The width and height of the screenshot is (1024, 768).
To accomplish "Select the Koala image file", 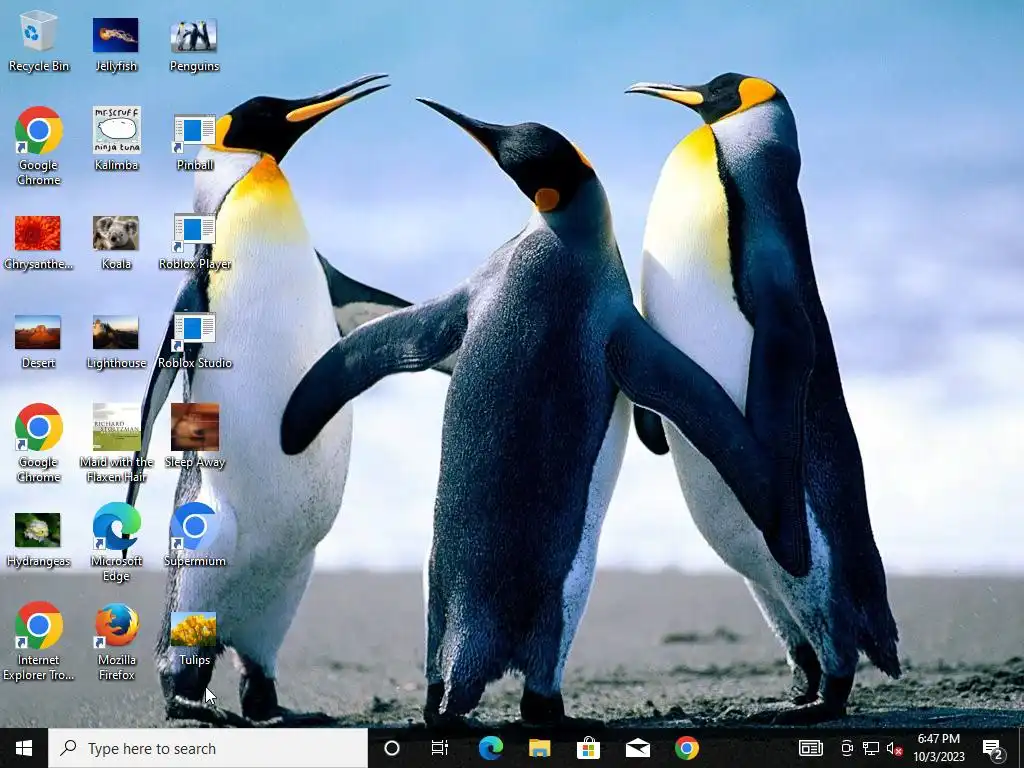I will coord(116,242).
